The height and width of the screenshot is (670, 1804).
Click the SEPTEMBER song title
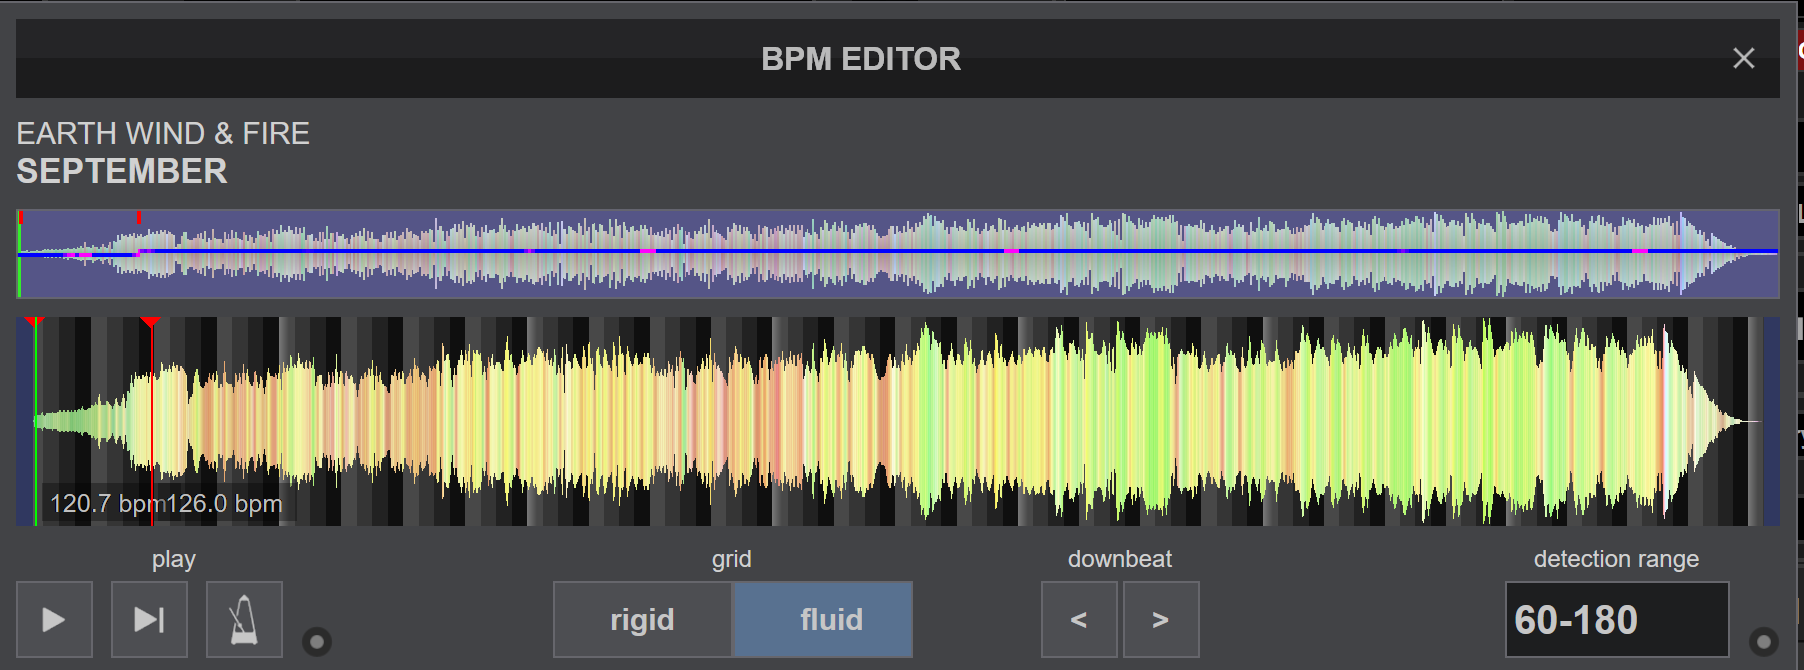coord(122,171)
